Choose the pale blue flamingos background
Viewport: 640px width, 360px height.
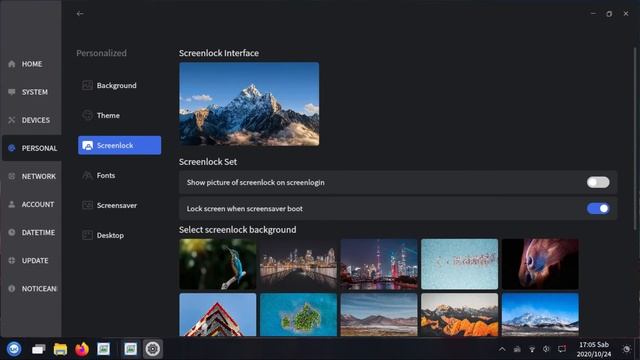(x=460, y=264)
